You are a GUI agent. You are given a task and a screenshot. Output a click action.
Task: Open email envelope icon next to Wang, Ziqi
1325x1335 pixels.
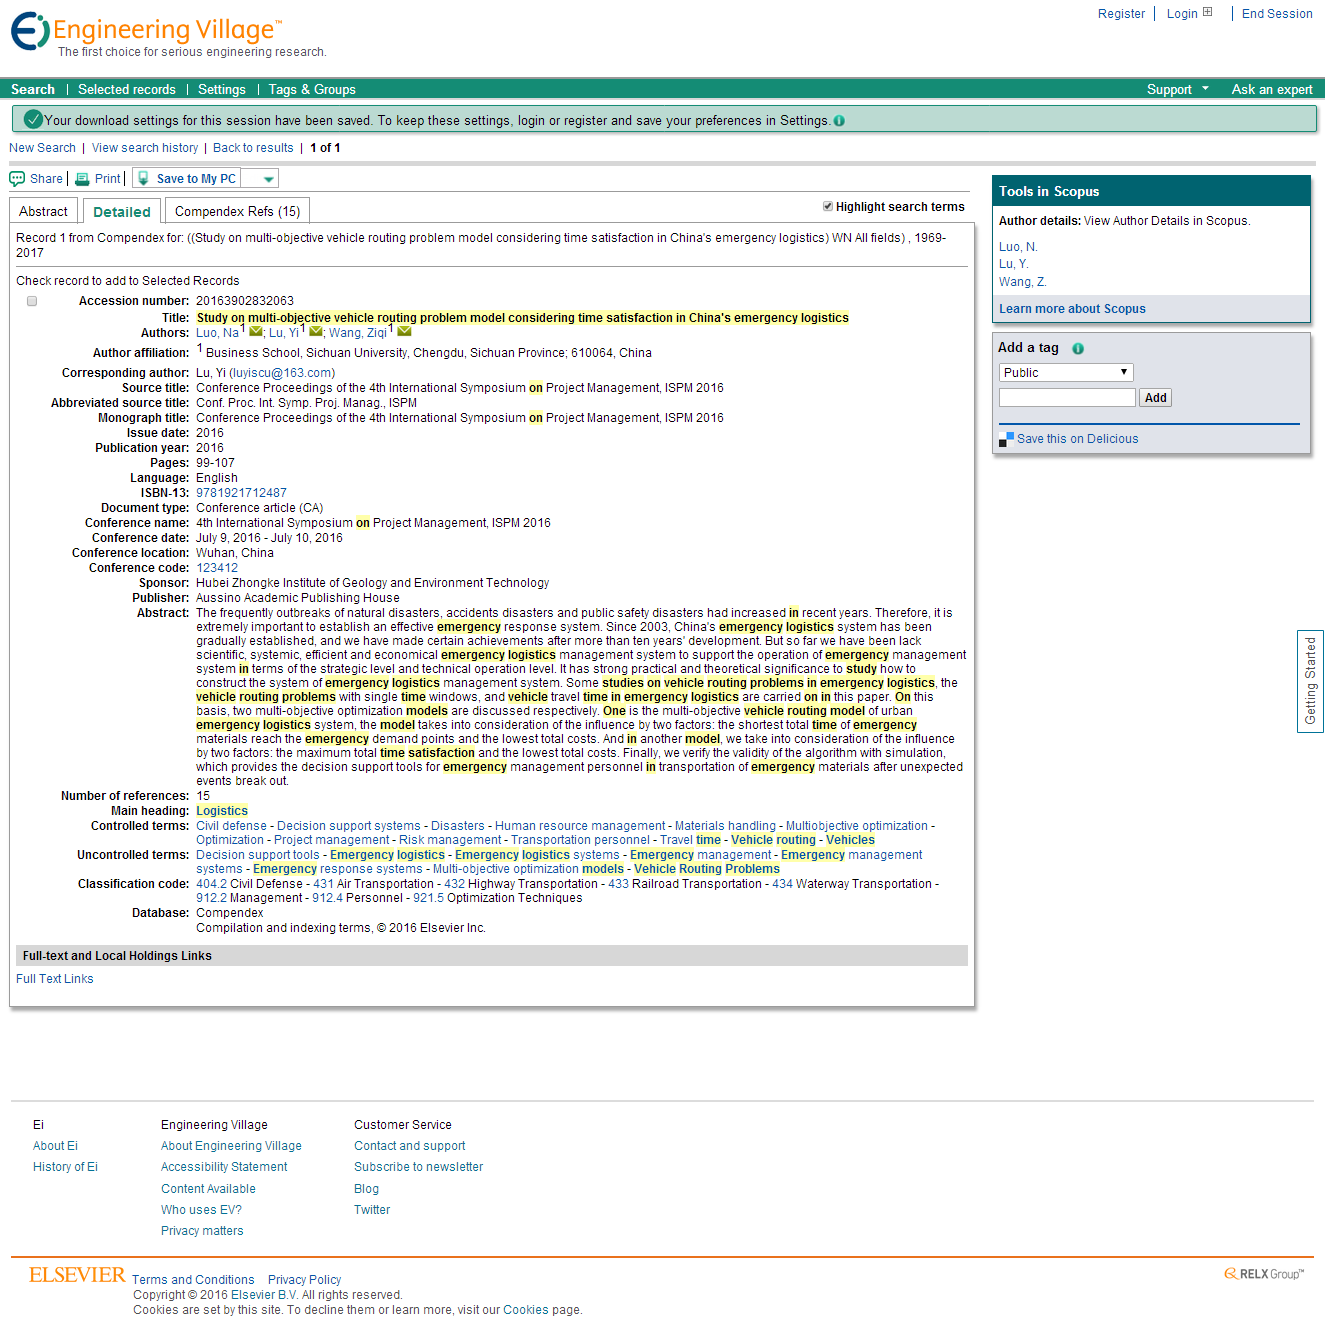point(404,331)
